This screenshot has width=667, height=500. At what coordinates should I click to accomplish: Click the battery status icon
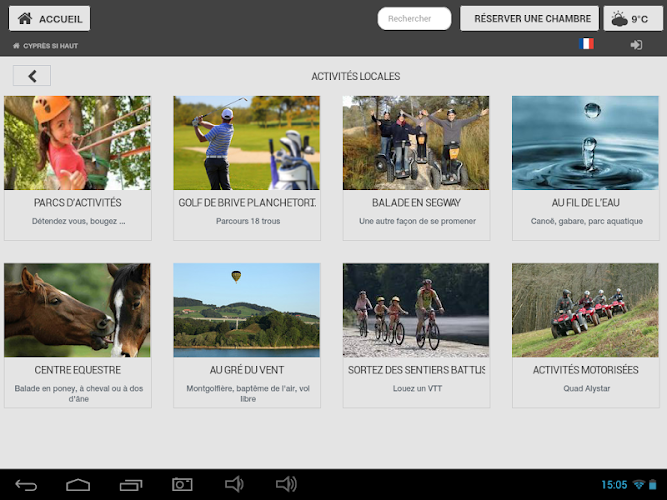[x=653, y=484]
